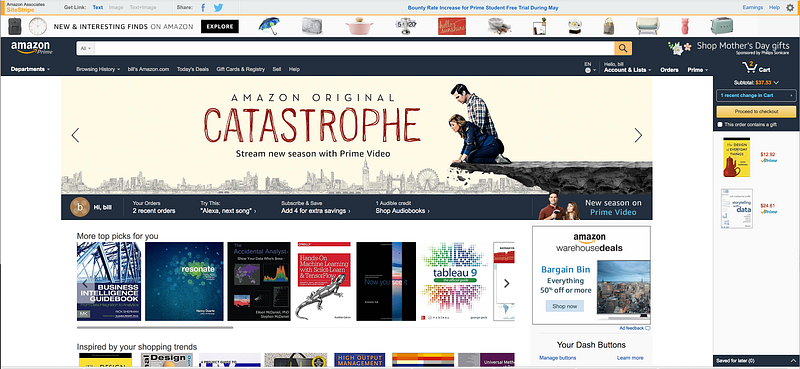Click the magnifying glass search button
The height and width of the screenshot is (369, 800).
623,48
